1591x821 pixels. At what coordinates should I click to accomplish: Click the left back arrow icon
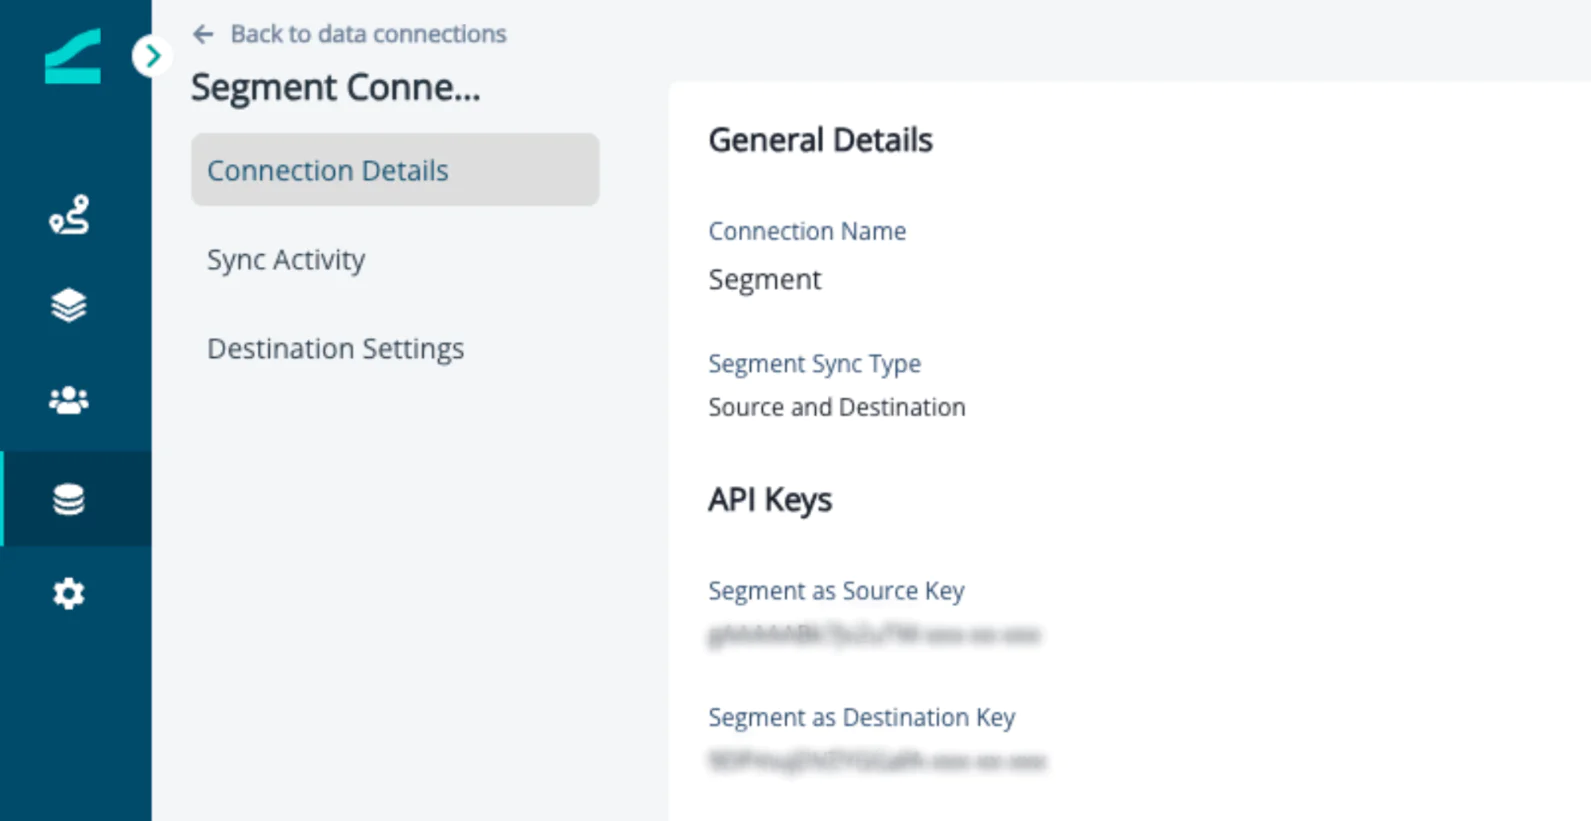(203, 35)
